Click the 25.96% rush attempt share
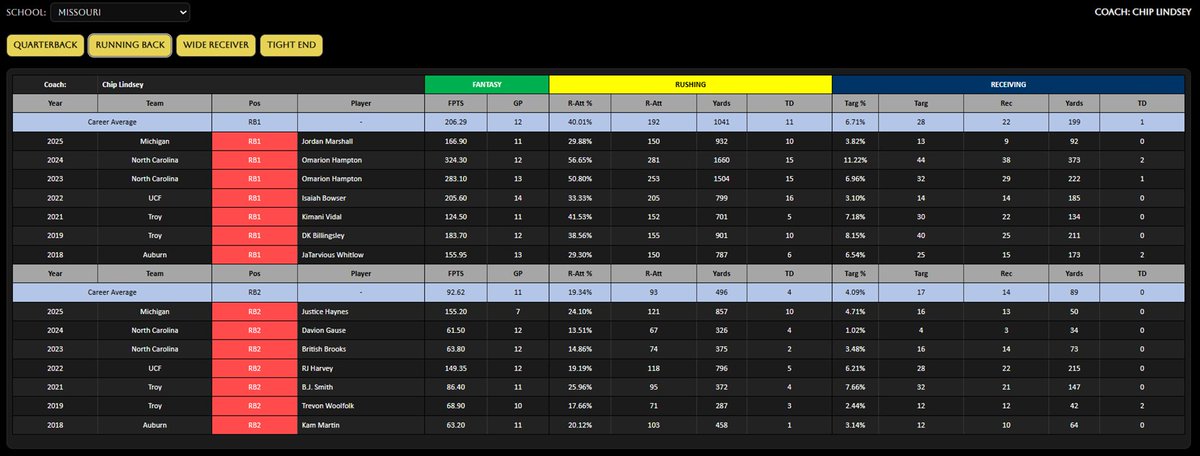This screenshot has height=456, width=1200. pos(580,388)
